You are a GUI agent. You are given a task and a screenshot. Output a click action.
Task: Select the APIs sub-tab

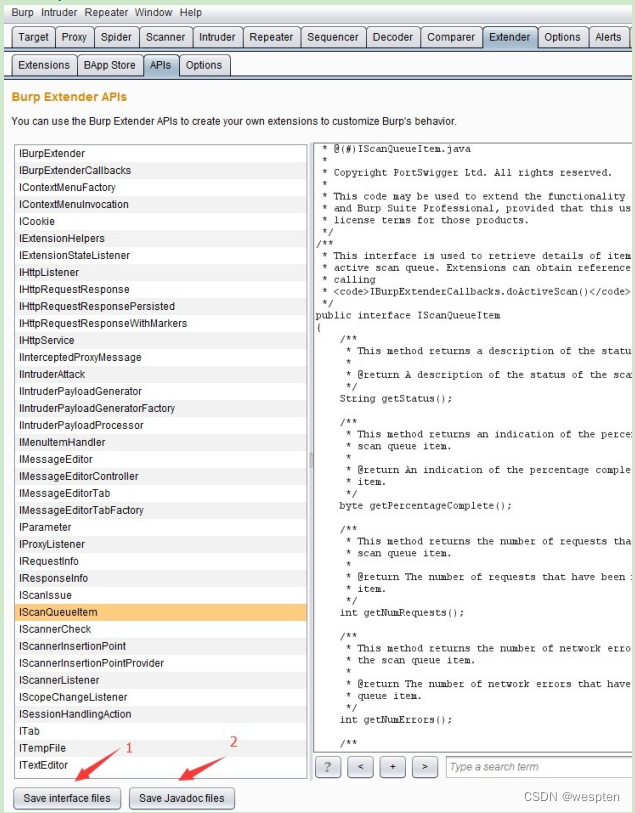(x=160, y=65)
